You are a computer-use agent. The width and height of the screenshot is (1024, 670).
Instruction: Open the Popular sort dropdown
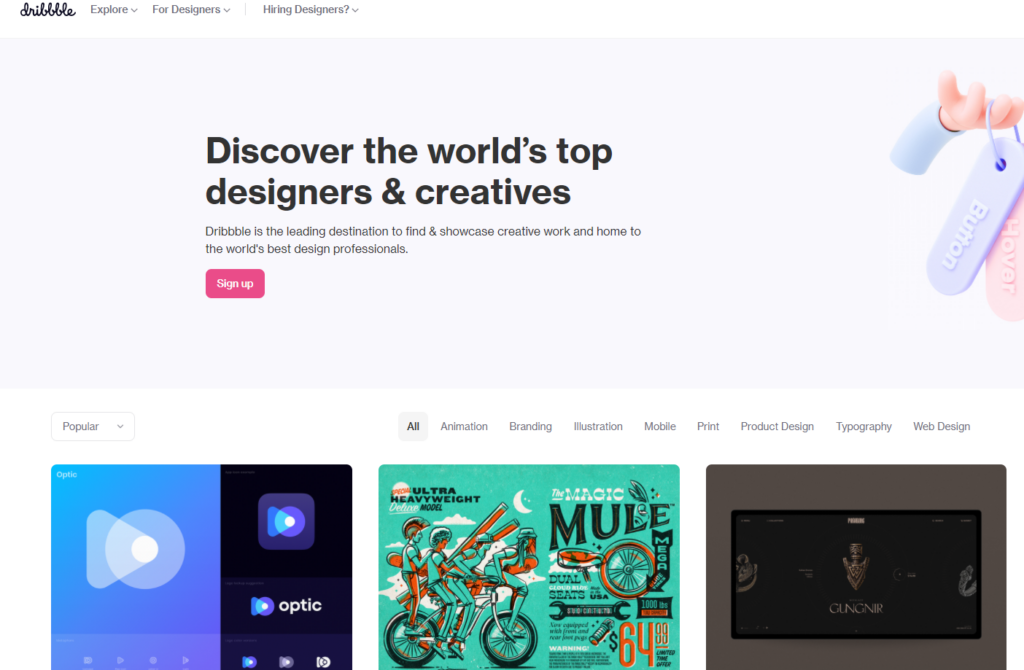coord(93,426)
